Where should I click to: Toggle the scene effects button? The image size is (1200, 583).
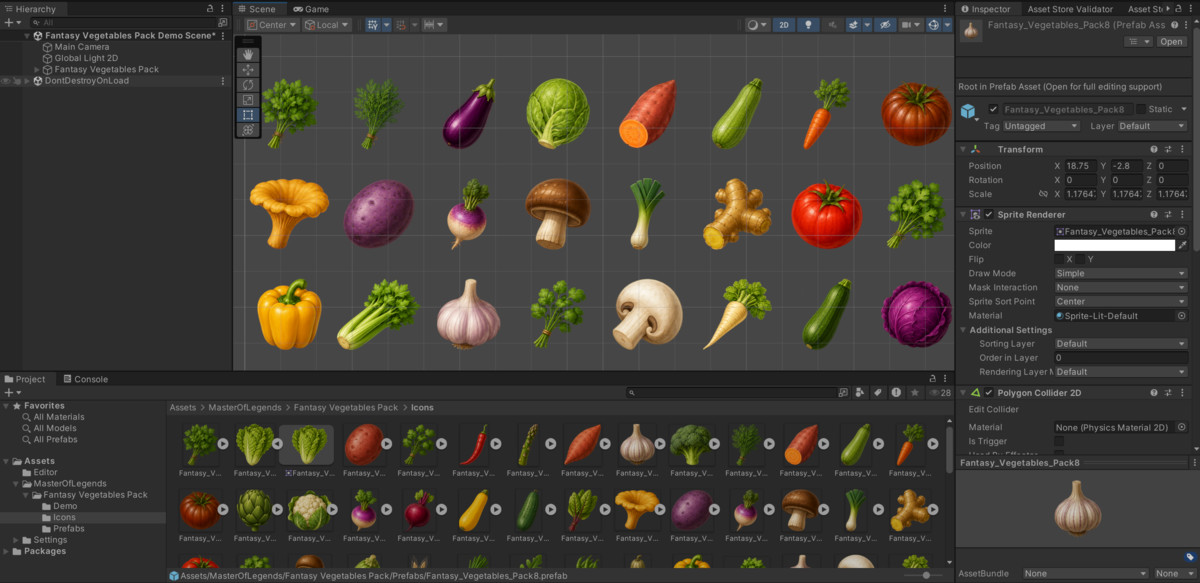click(853, 25)
